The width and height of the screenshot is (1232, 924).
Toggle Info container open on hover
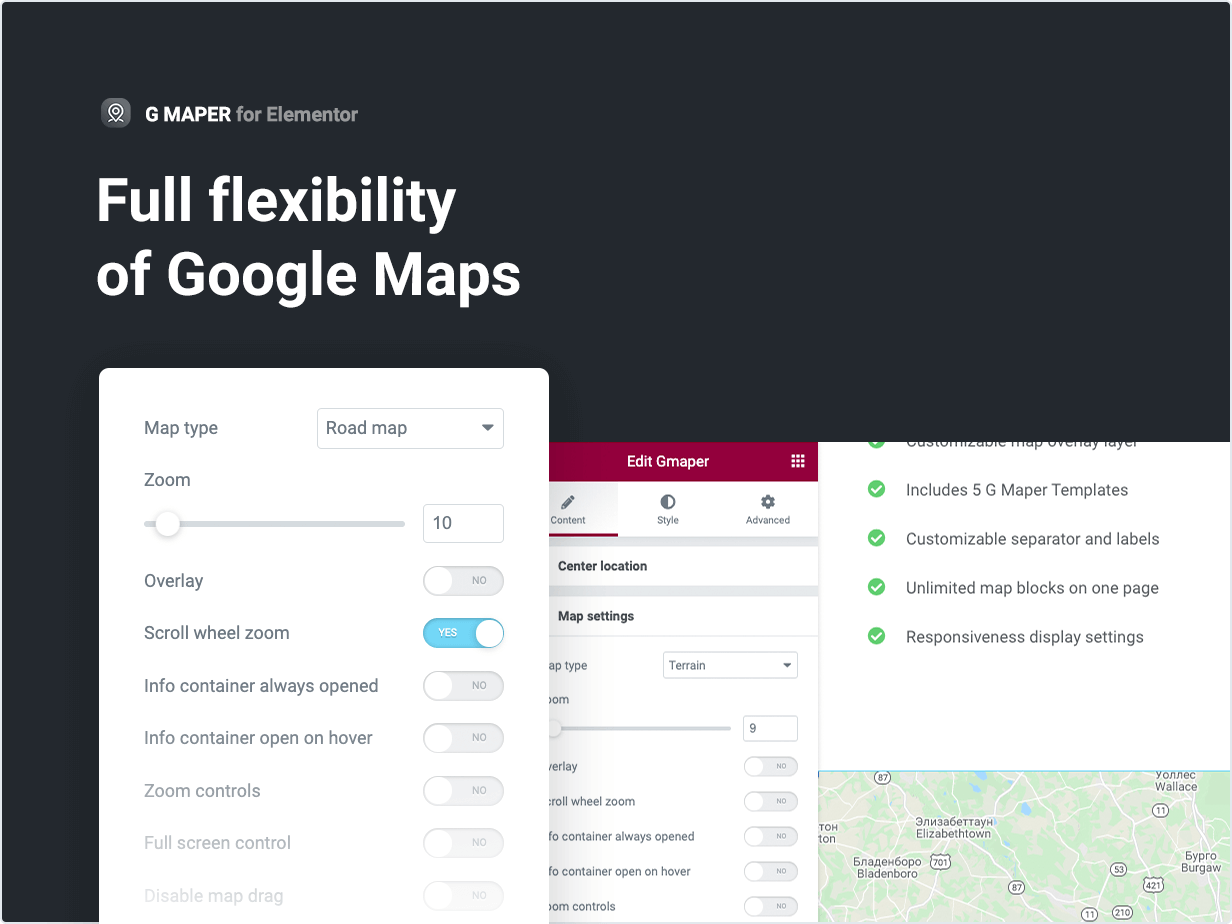click(463, 738)
